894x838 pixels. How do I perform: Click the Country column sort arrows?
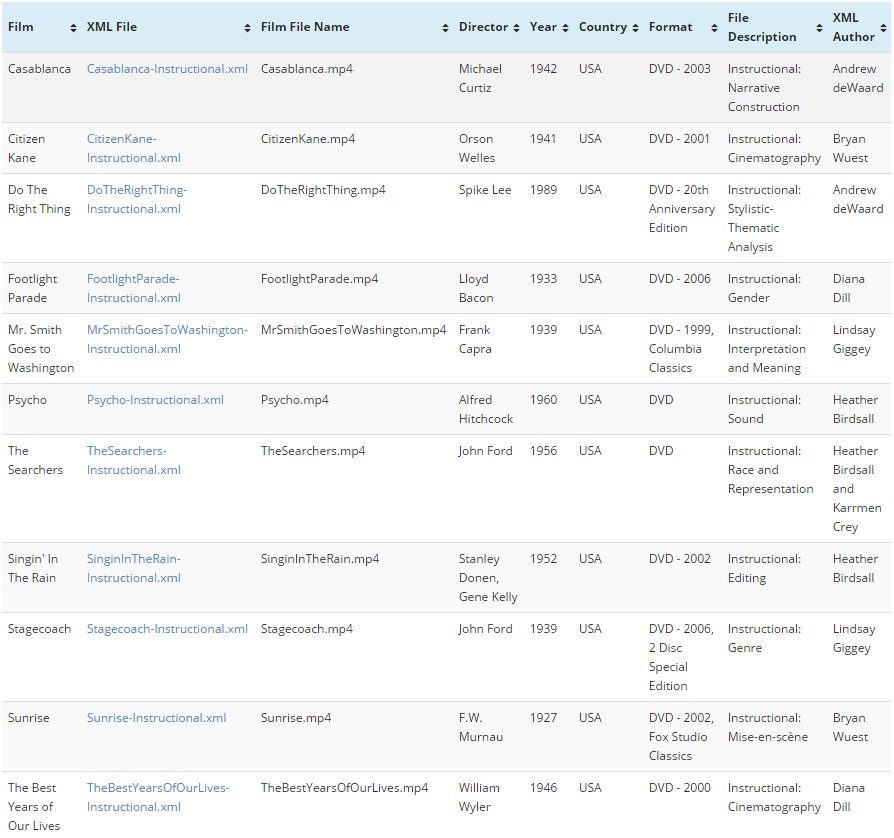pyautogui.click(x=635, y=28)
